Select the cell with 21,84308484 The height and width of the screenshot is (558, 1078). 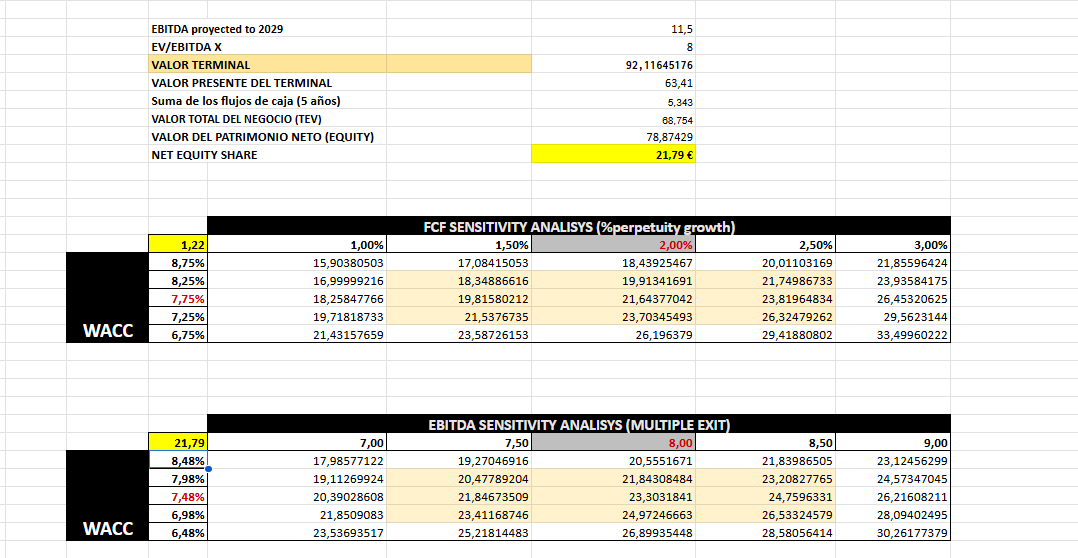pyautogui.click(x=613, y=478)
